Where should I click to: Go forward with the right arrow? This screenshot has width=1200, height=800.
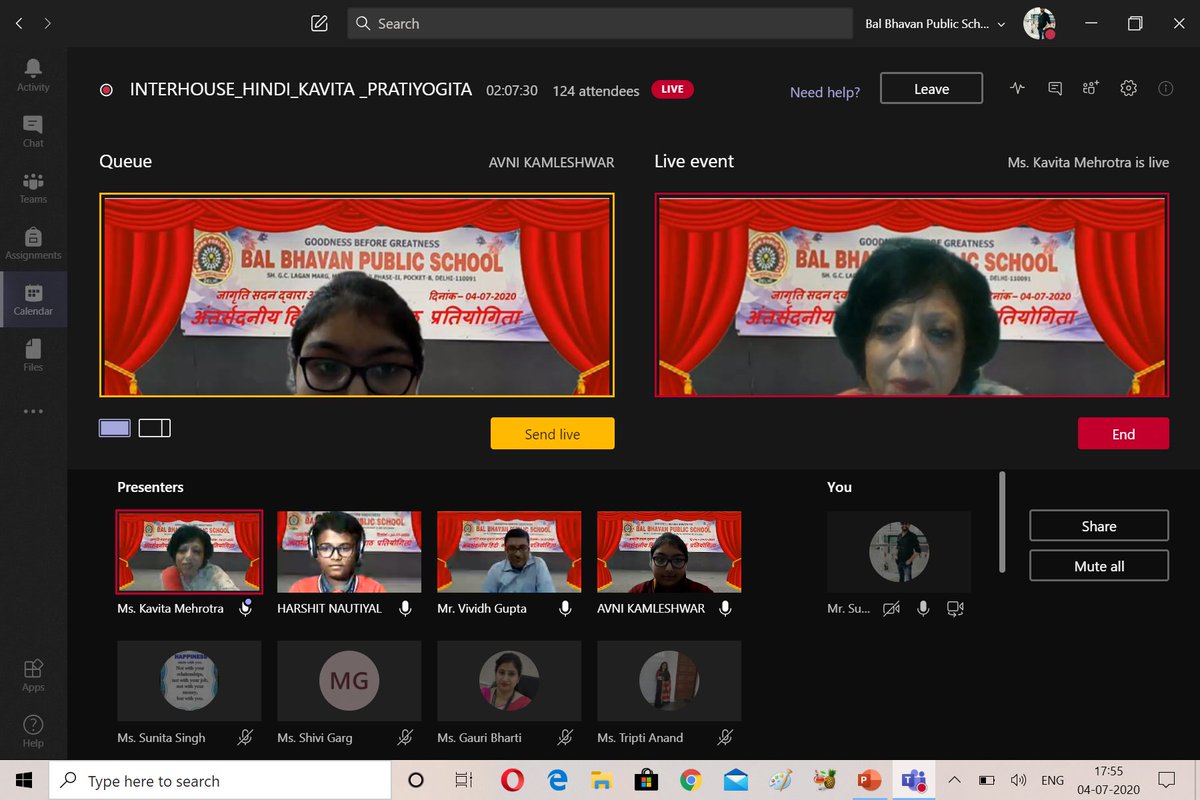tap(48, 23)
